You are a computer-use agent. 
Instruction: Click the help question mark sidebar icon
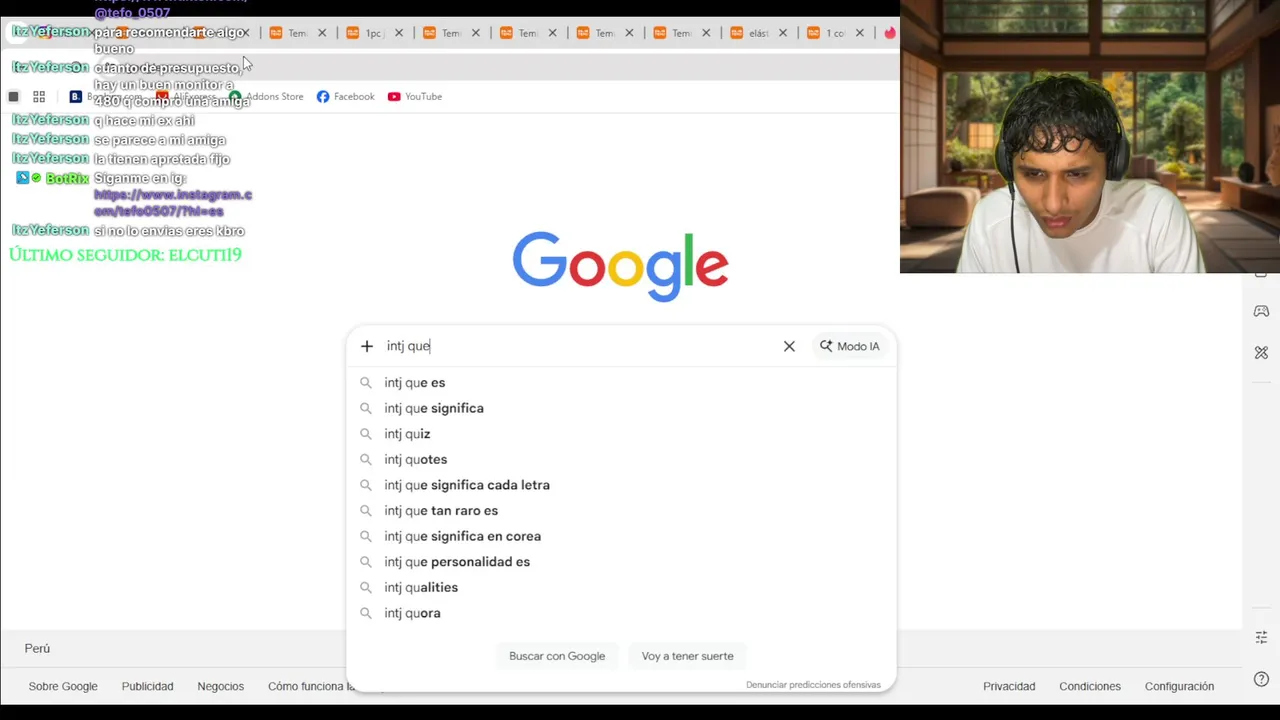(1261, 679)
